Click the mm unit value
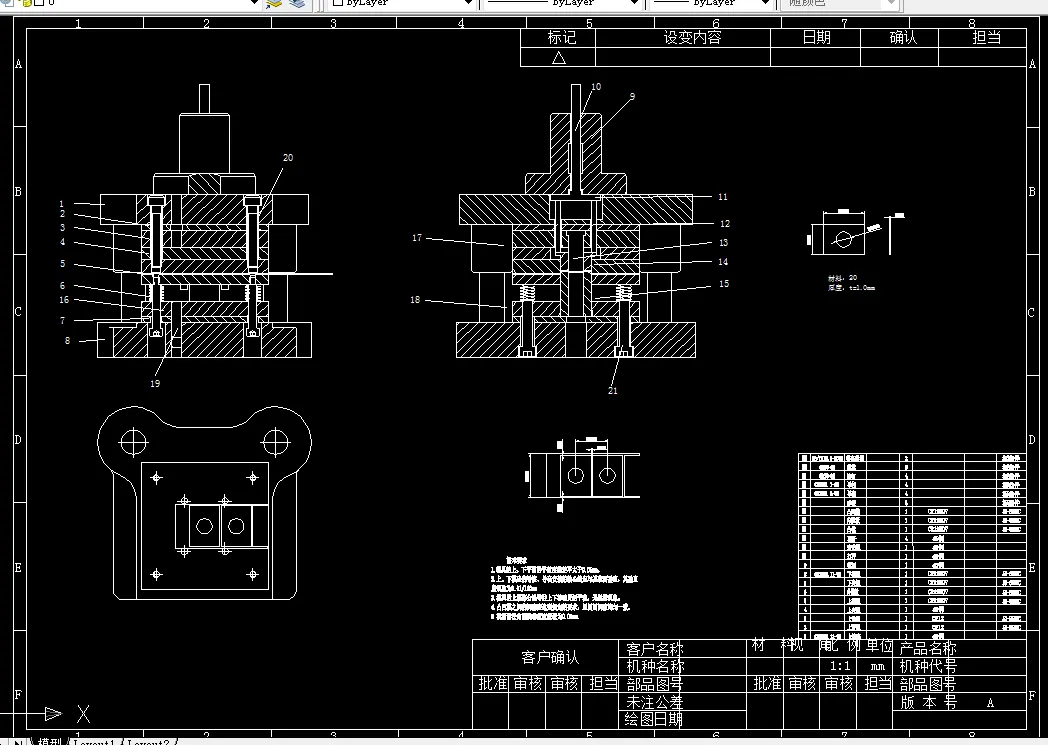Screen dimensions: 1048x745 point(878,667)
